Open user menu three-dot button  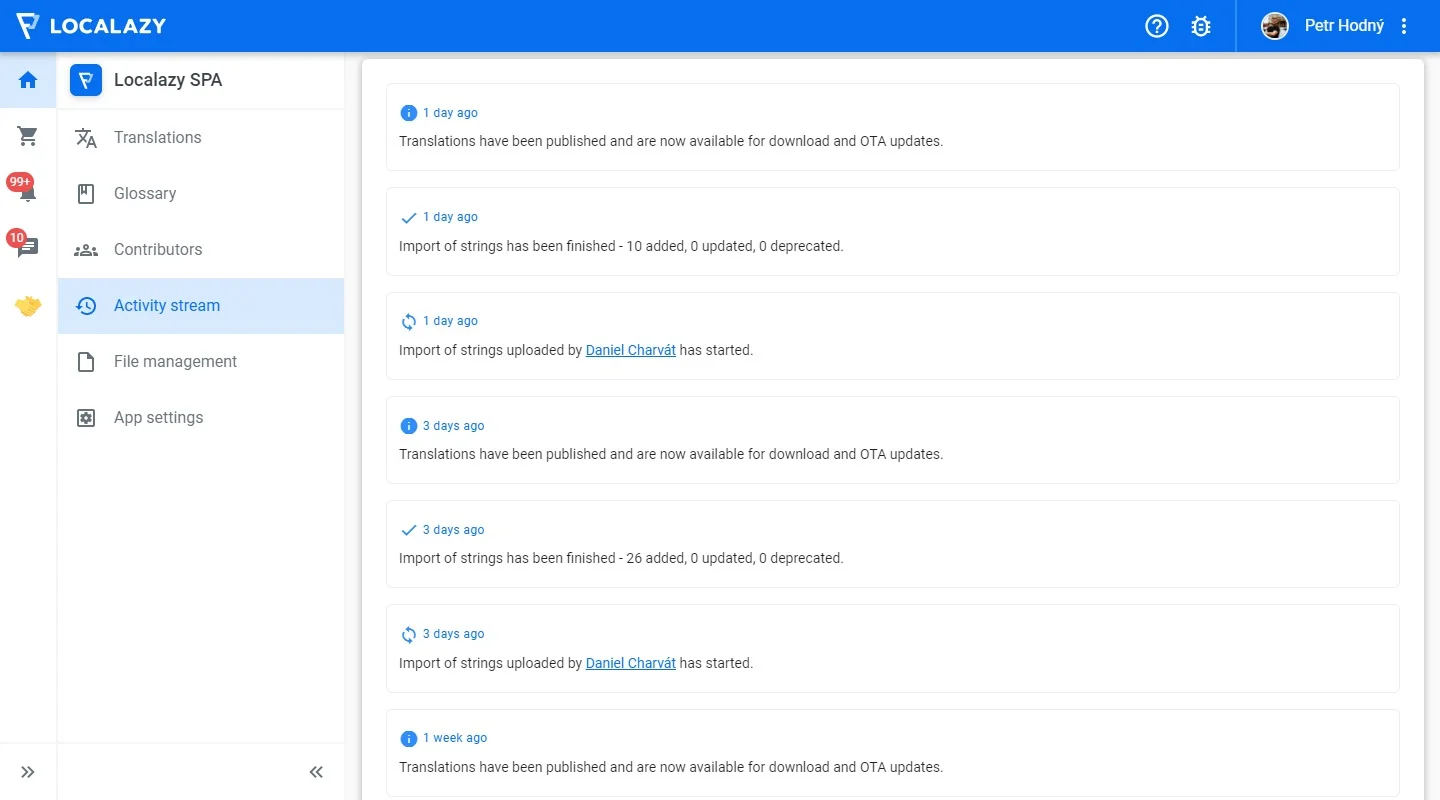[x=1404, y=26]
